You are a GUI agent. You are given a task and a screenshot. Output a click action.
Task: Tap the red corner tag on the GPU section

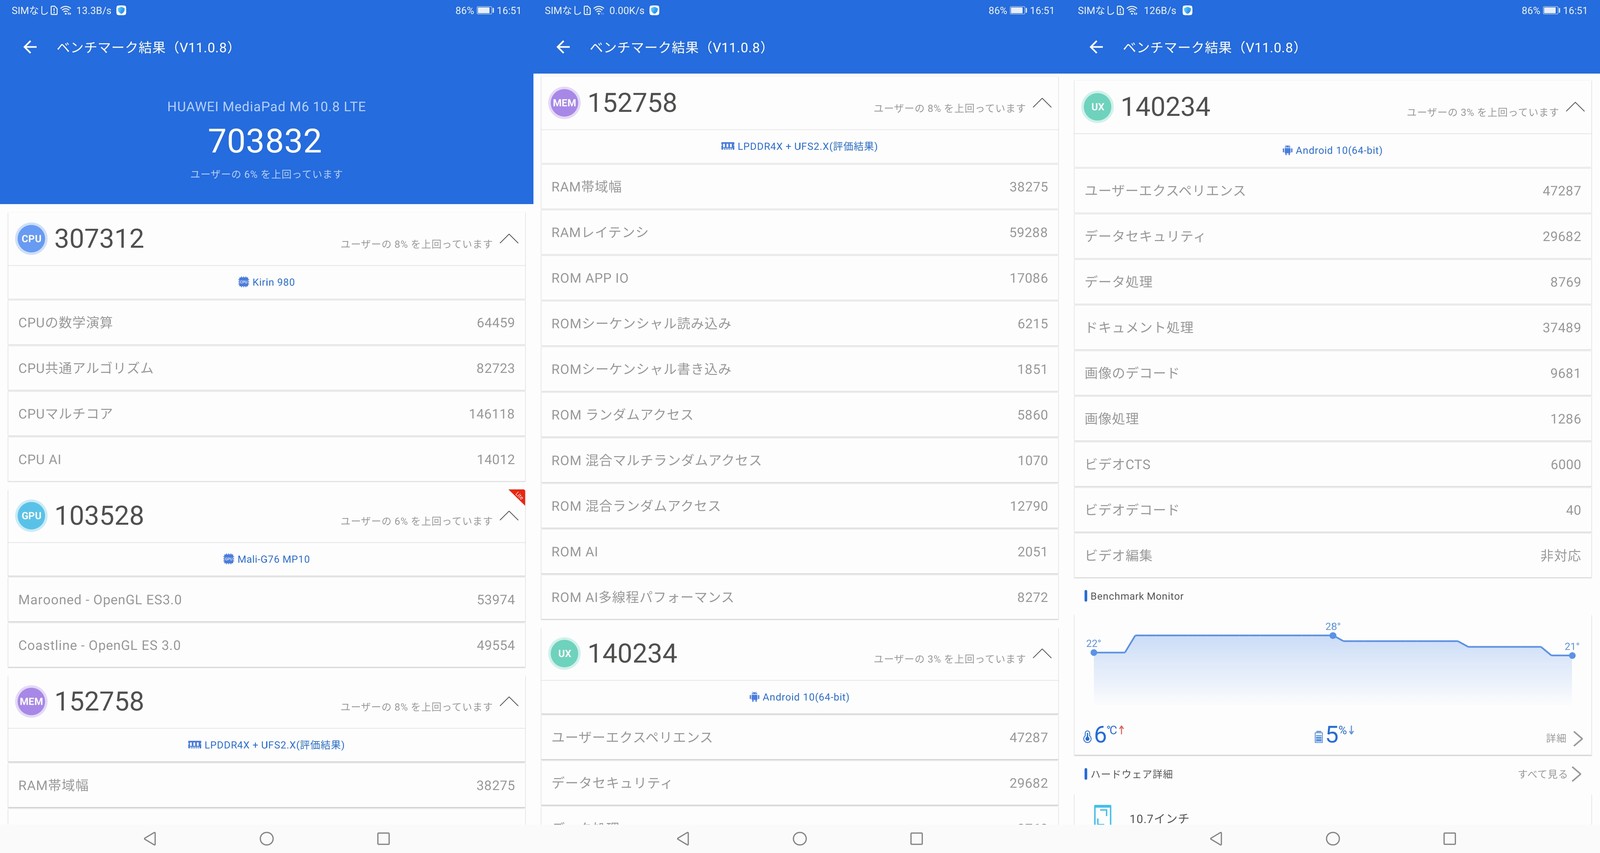[x=518, y=495]
